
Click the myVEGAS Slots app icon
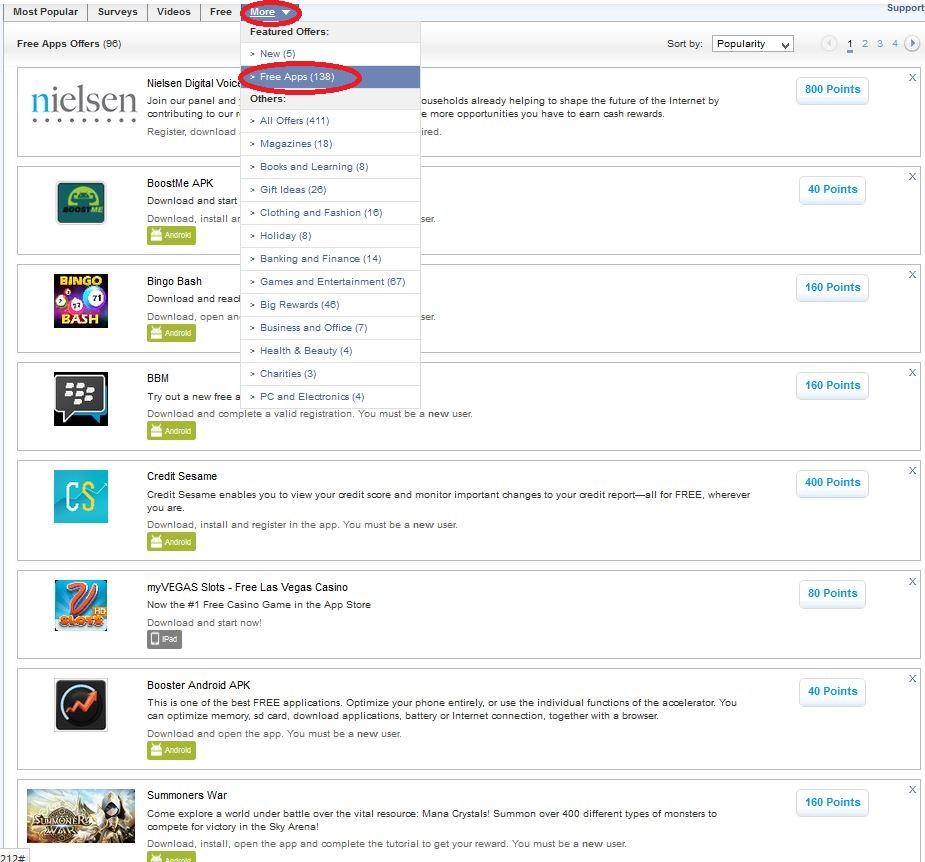(x=81, y=605)
